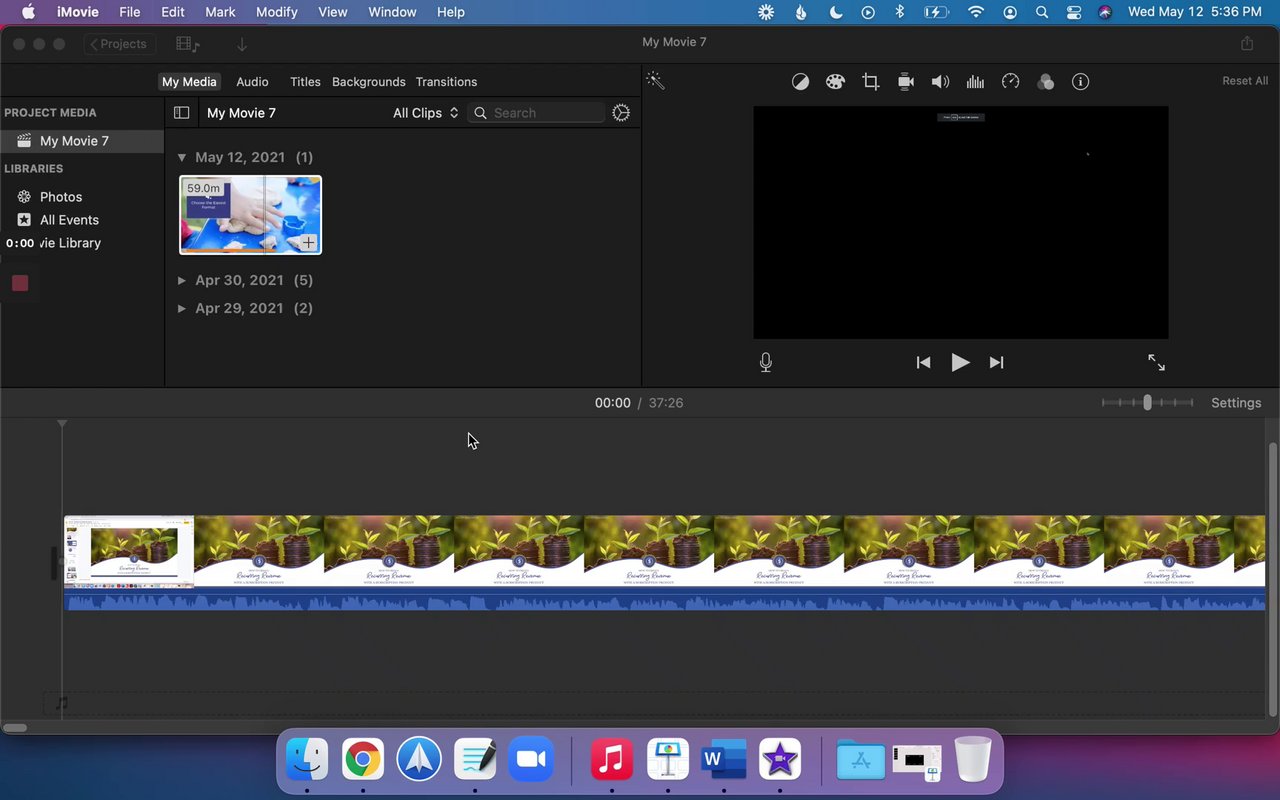Open the volume adjustment tool

[940, 82]
